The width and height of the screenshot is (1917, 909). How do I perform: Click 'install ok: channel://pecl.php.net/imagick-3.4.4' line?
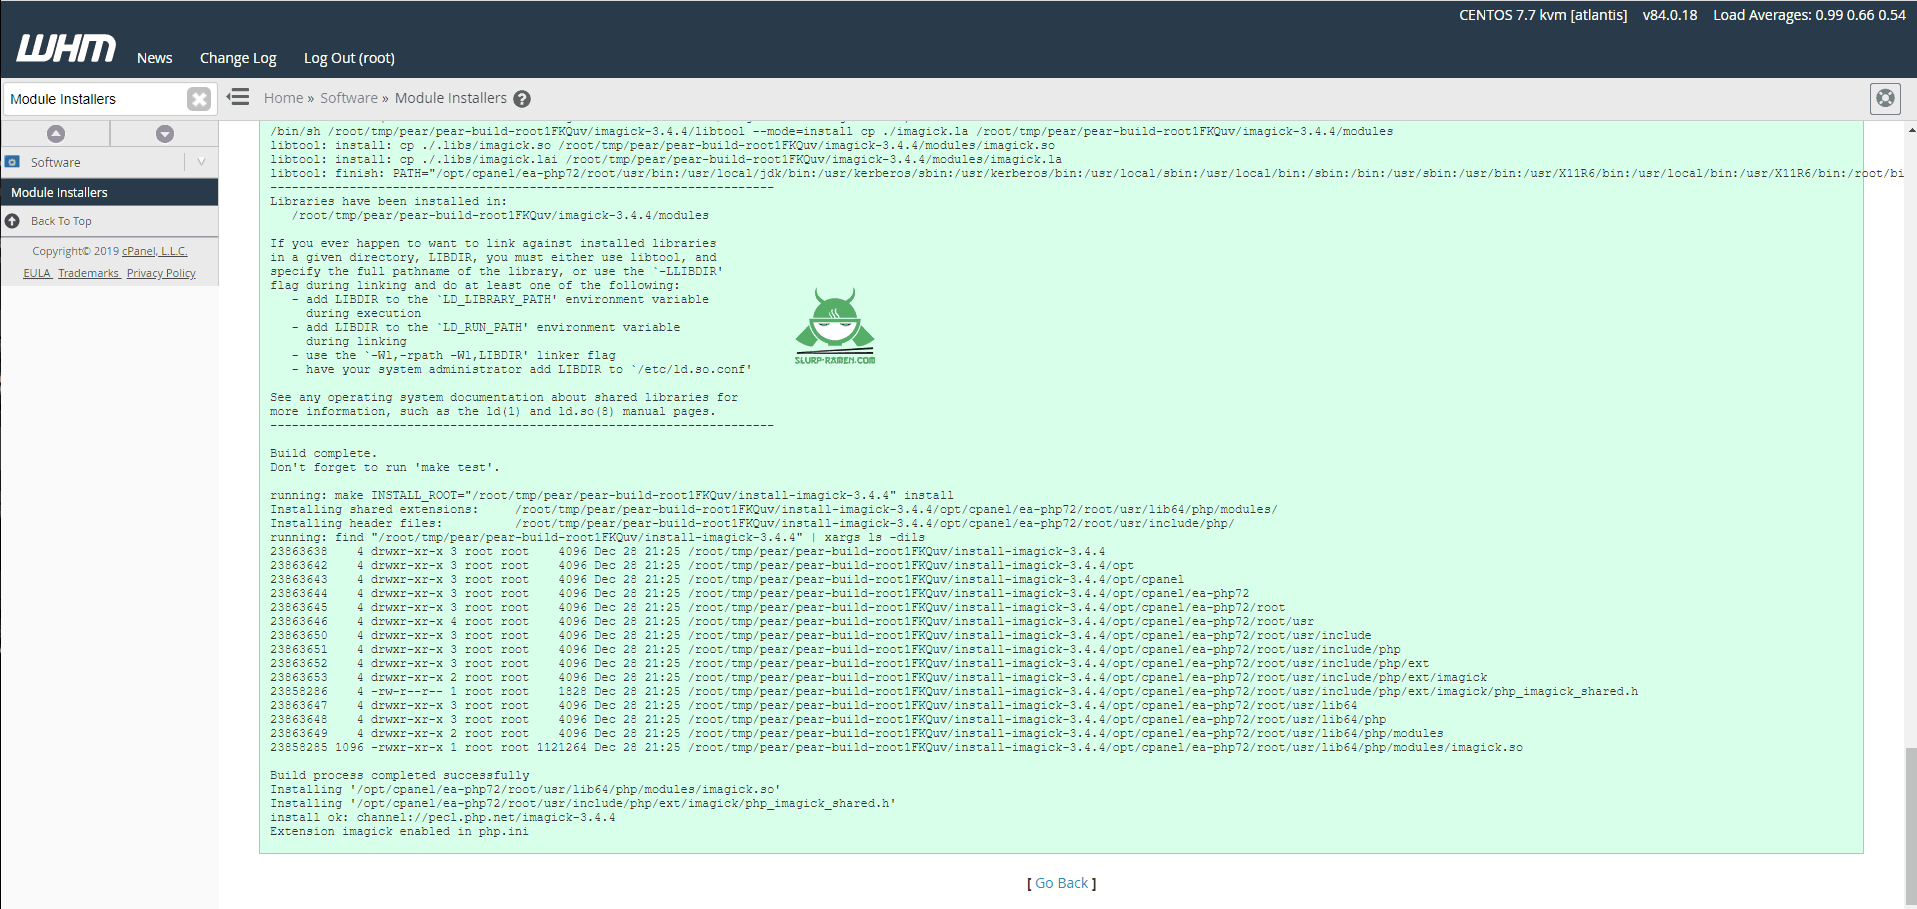point(443,817)
